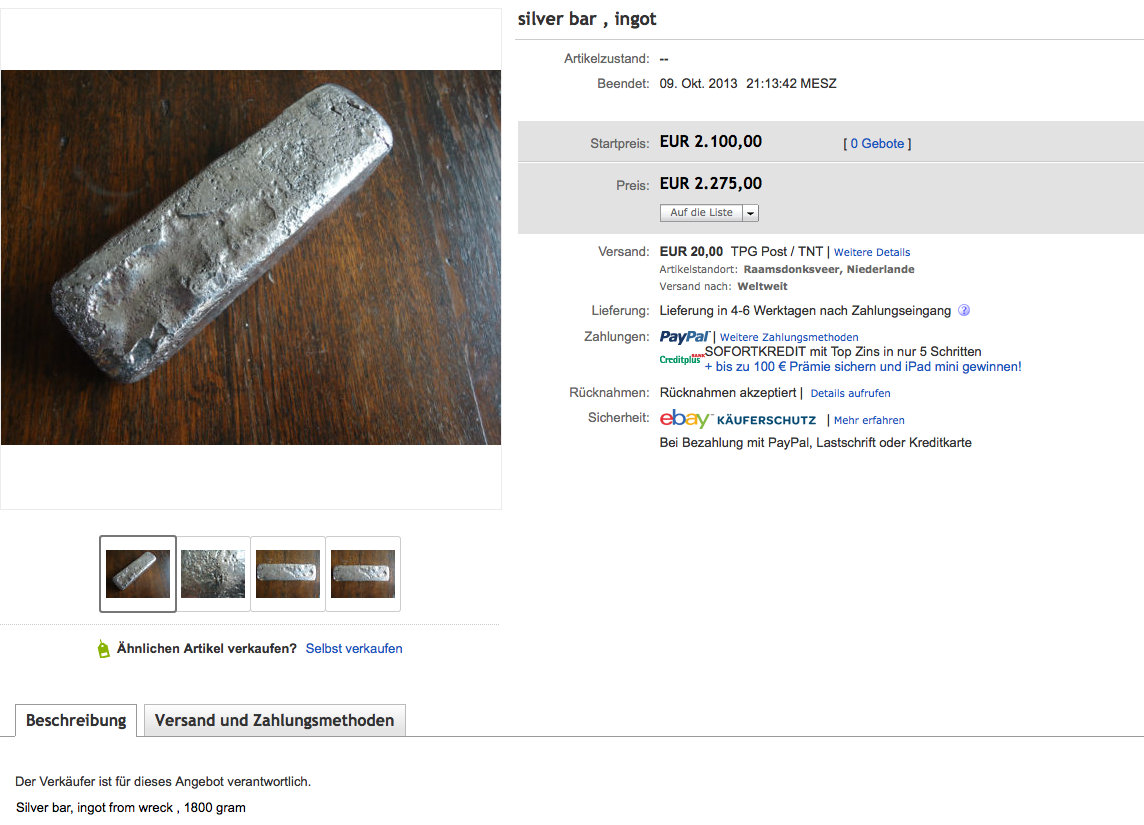Click the eBay Käuferschutz logo

point(738,420)
